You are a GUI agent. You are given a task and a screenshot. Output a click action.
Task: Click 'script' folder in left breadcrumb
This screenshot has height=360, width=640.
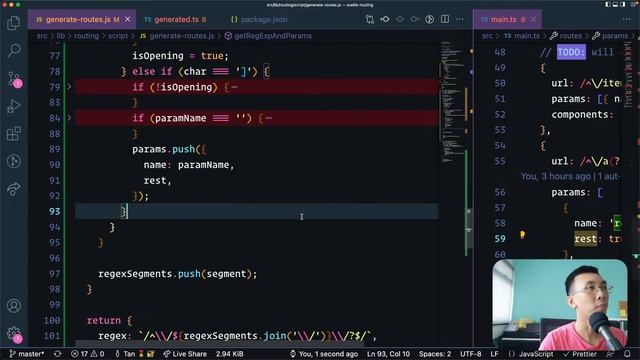[x=118, y=36]
